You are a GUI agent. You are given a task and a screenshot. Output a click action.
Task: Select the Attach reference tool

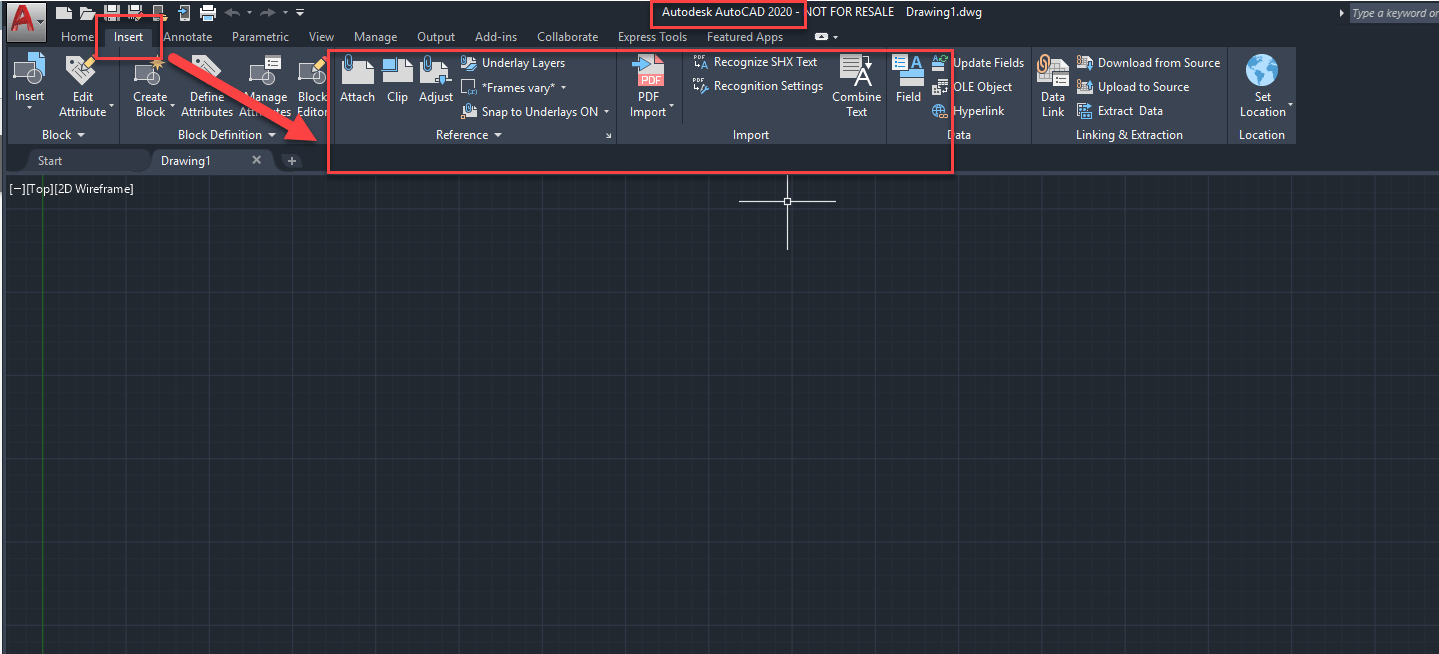click(357, 80)
